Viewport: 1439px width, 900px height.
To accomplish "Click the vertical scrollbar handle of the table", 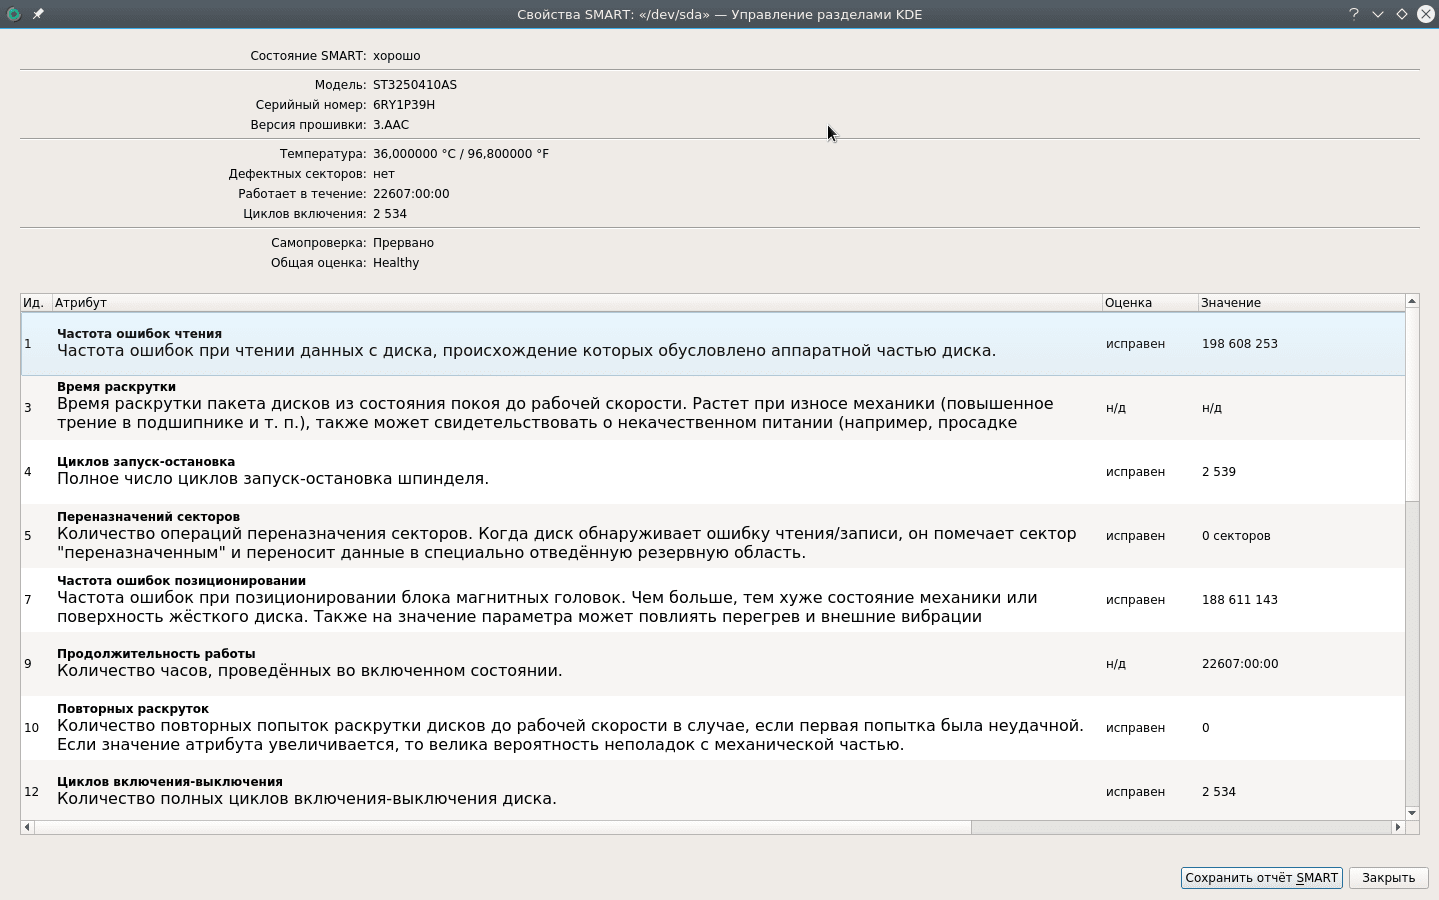I will point(1412,405).
